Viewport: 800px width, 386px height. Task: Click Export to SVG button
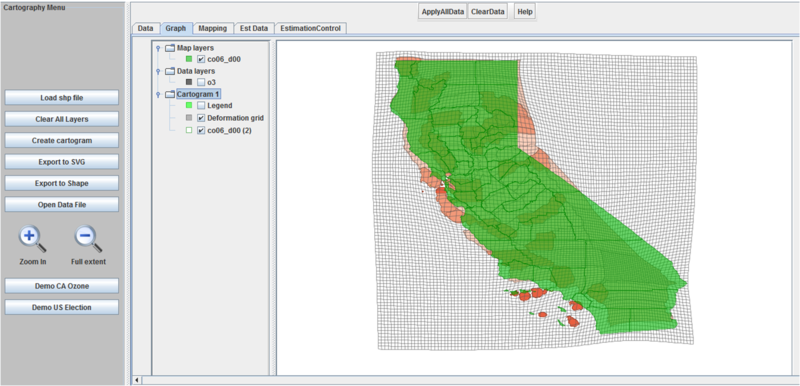[x=62, y=162]
